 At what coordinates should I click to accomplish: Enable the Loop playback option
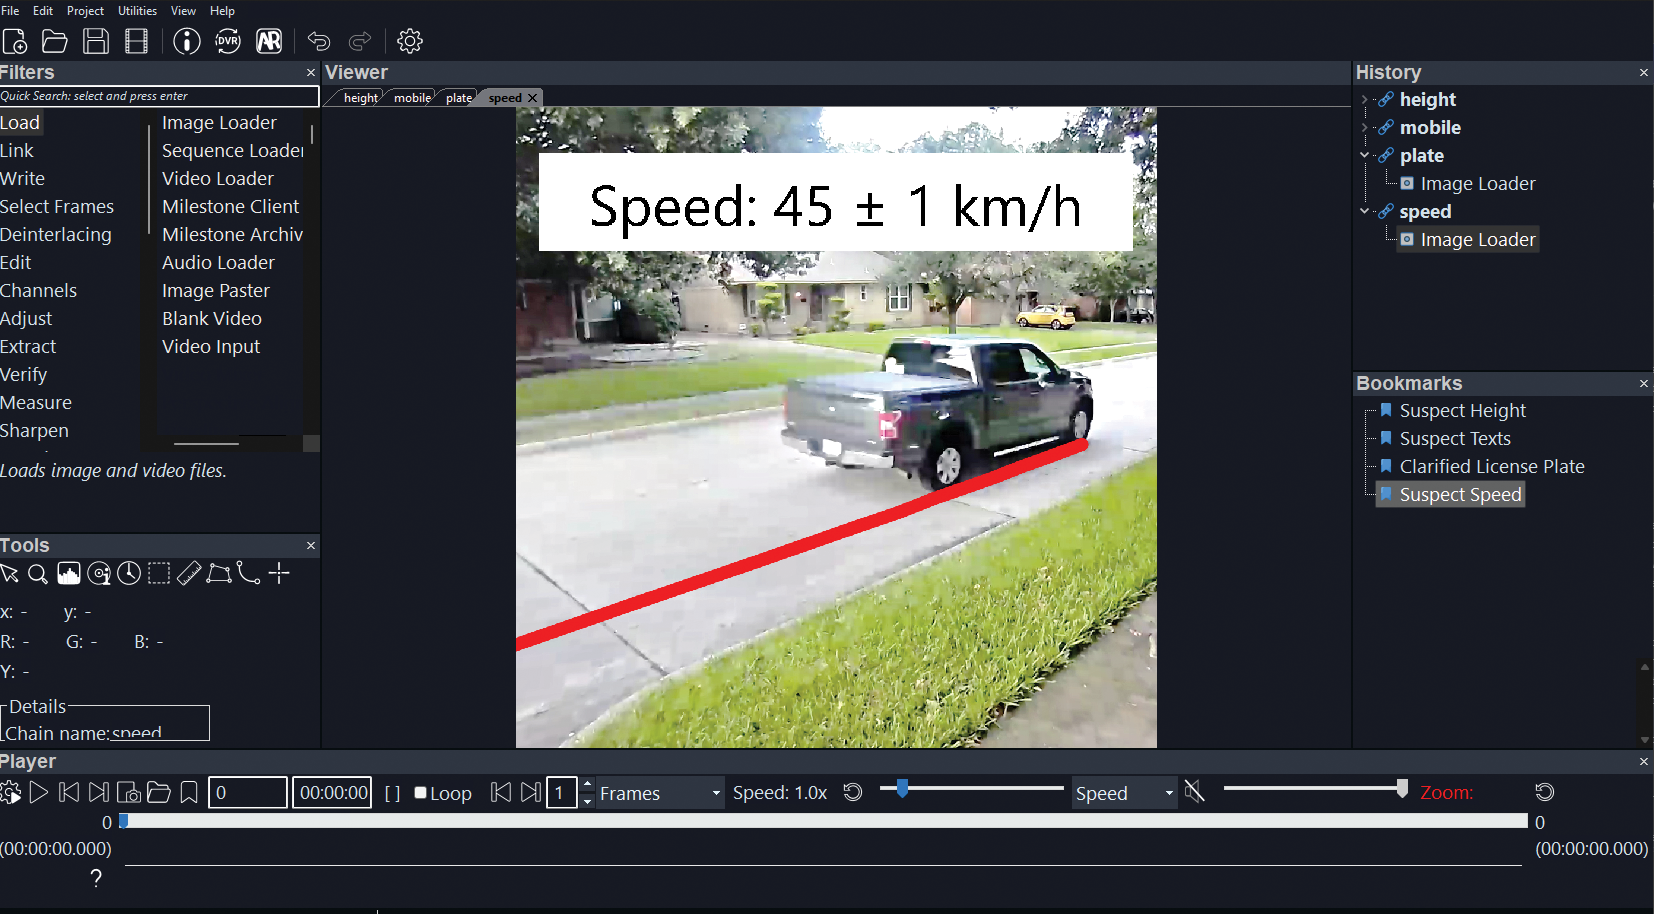(421, 792)
